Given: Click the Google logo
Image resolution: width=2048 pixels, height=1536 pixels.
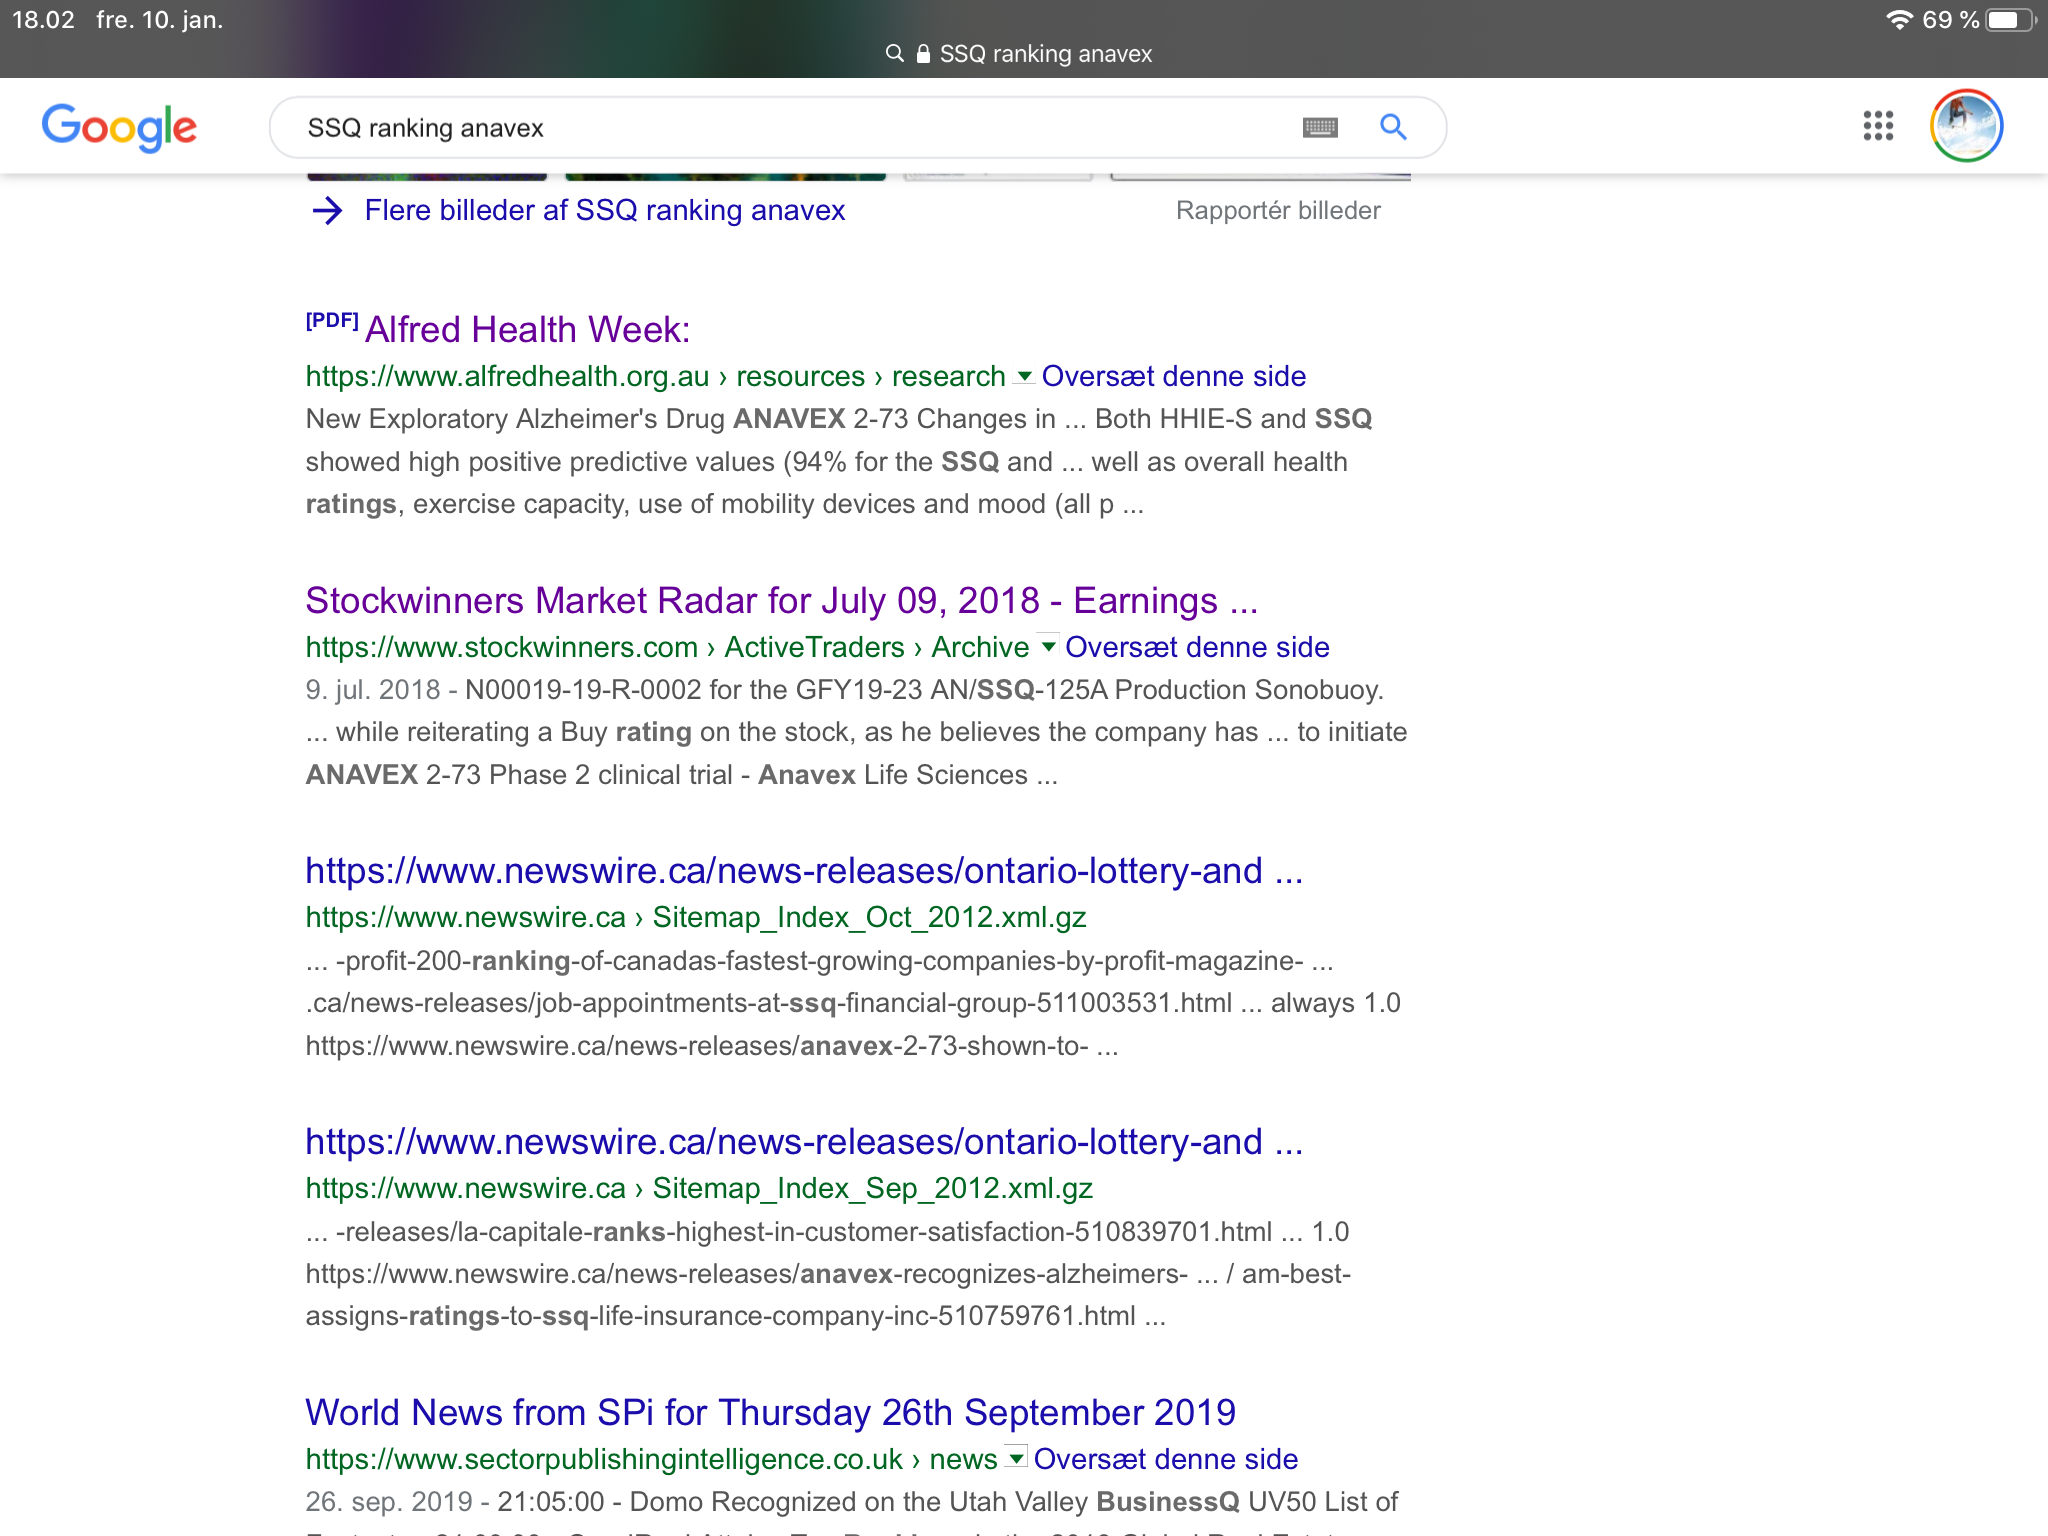Looking at the screenshot, I should (x=119, y=127).
